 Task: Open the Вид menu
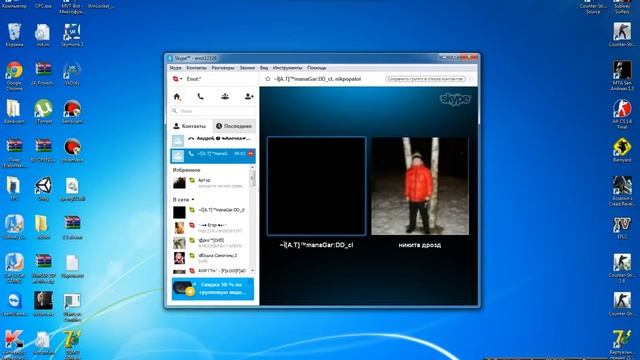pos(264,68)
